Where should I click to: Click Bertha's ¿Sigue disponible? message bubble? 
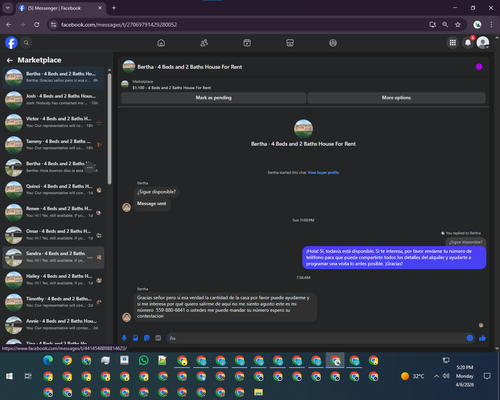156,192
